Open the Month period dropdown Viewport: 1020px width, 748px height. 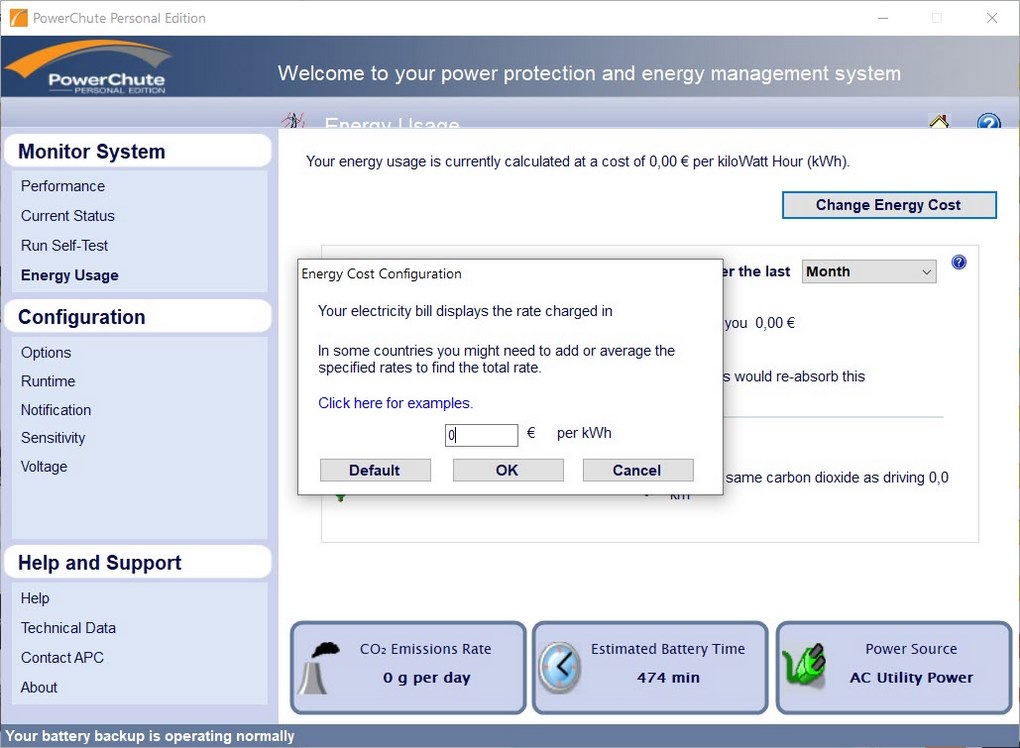point(868,272)
